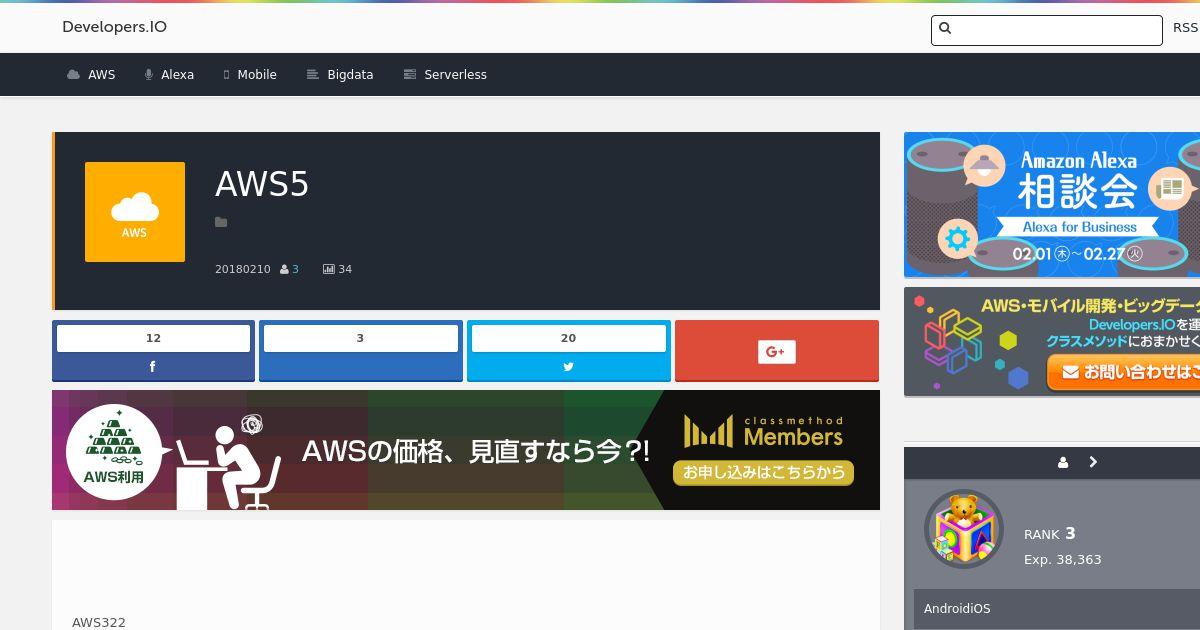Image resolution: width=1200 pixels, height=630 pixels.
Task: Click the chart icon next to 34
Action: [x=328, y=270]
